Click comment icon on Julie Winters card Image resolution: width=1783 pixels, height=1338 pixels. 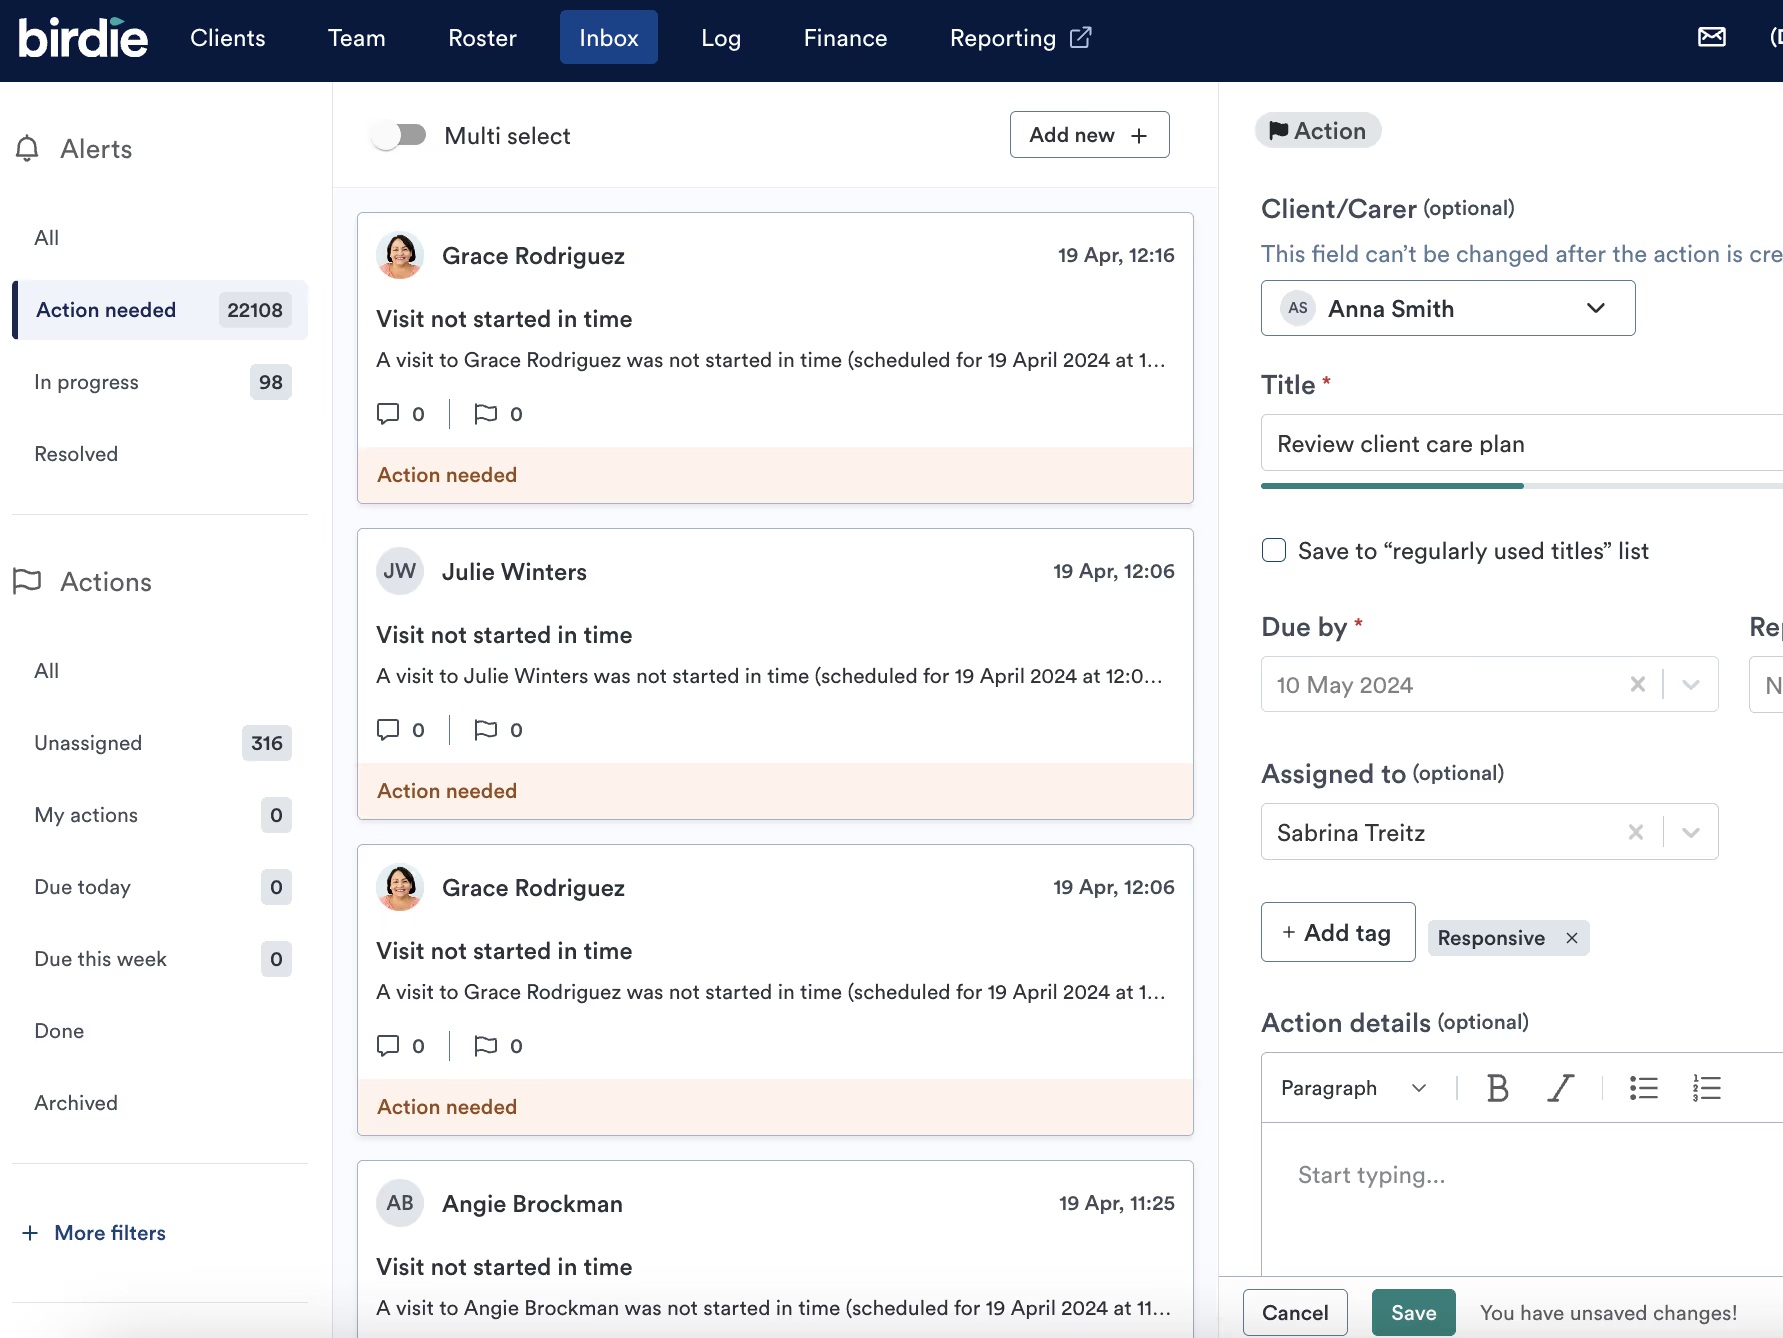[x=388, y=729]
